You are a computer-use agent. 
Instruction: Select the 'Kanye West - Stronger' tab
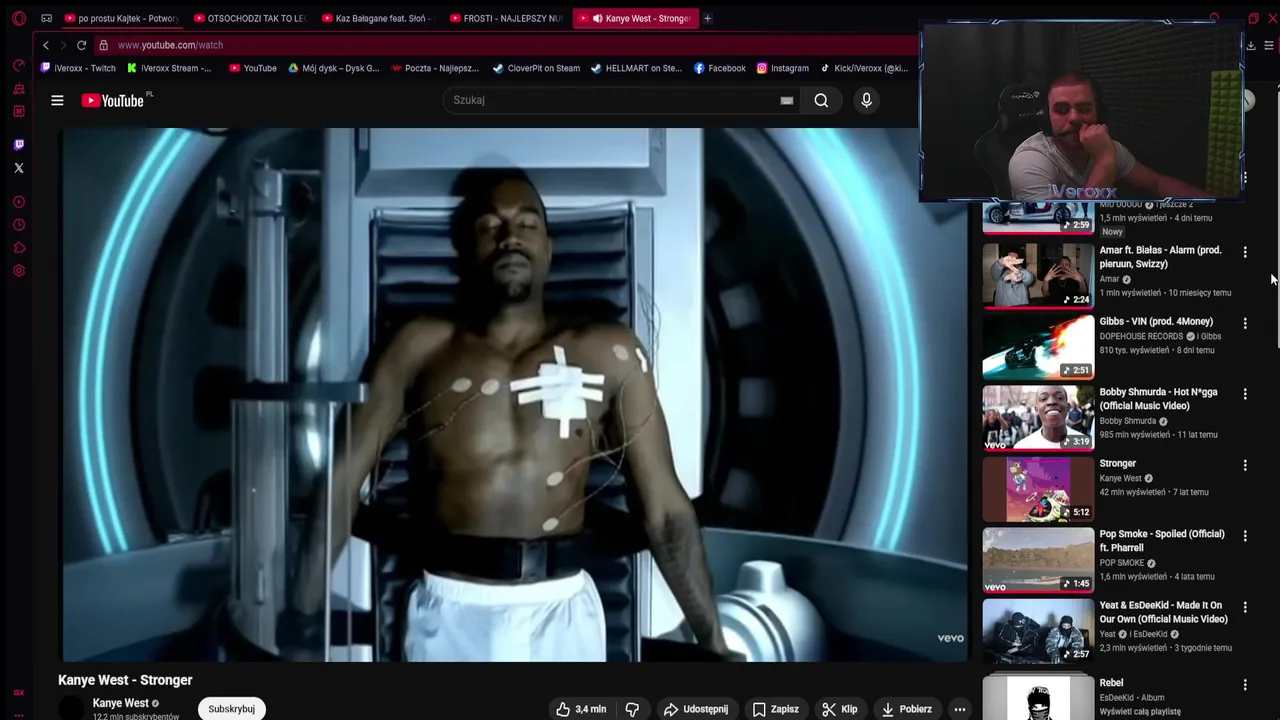coord(635,18)
